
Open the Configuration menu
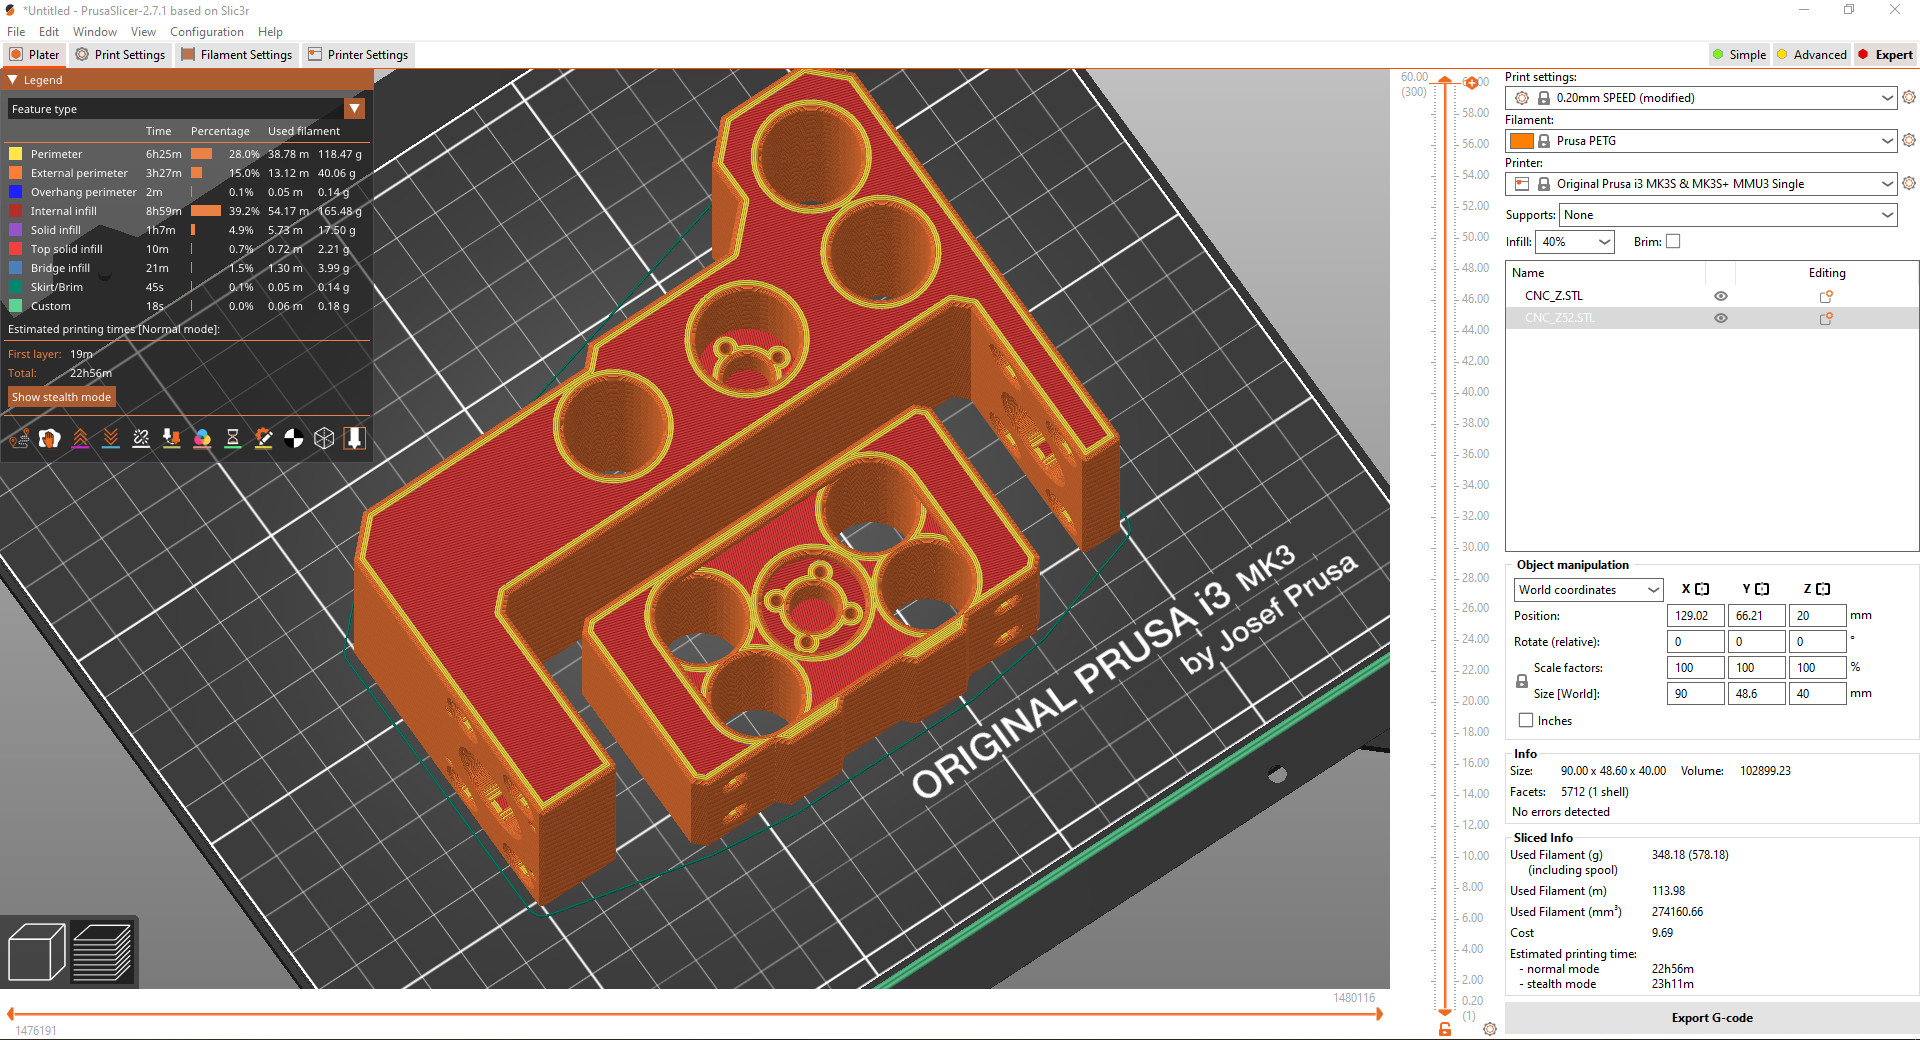(x=206, y=31)
